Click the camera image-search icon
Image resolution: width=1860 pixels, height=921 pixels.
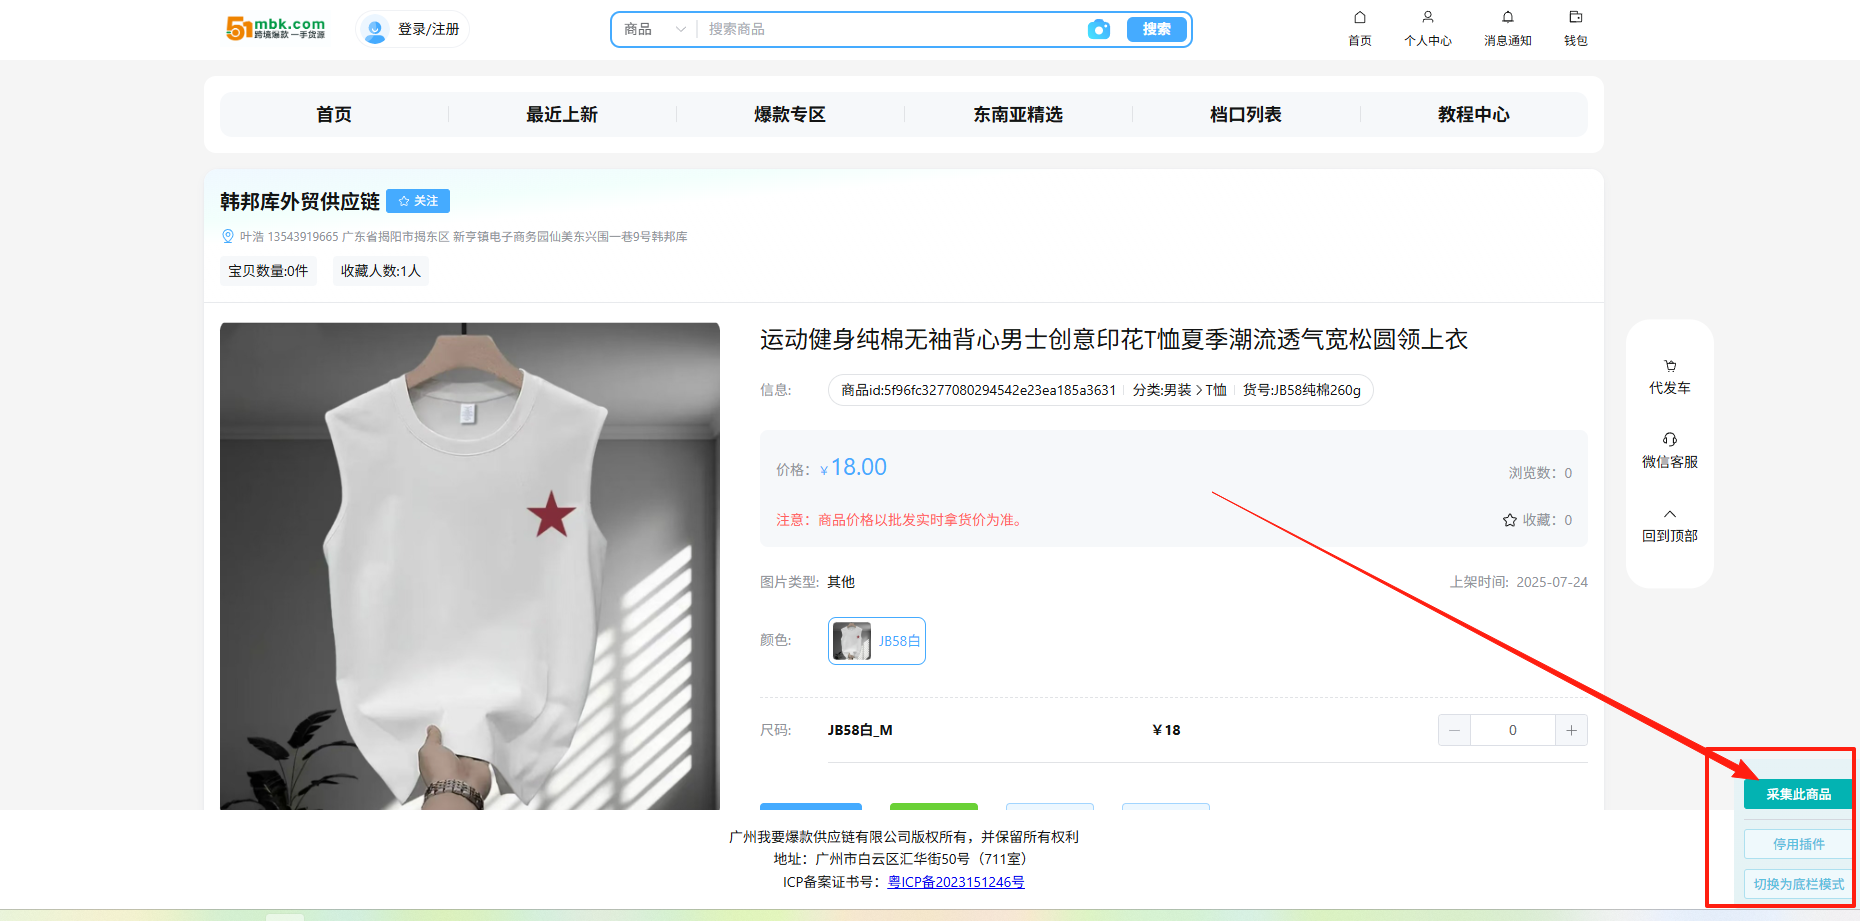tap(1098, 29)
